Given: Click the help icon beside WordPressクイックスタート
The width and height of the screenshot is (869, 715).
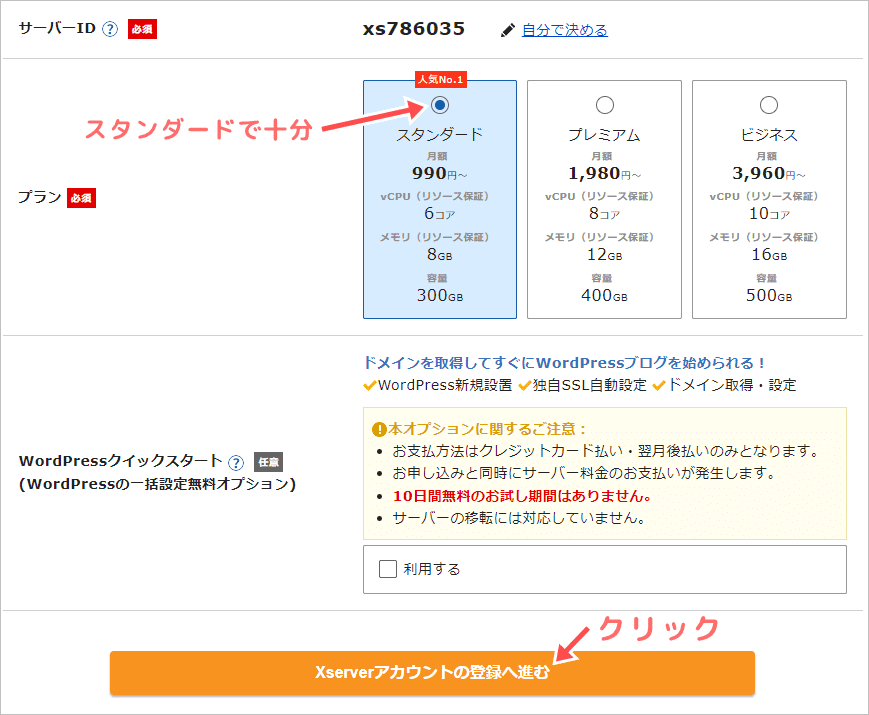Looking at the screenshot, I should pyautogui.click(x=236, y=462).
